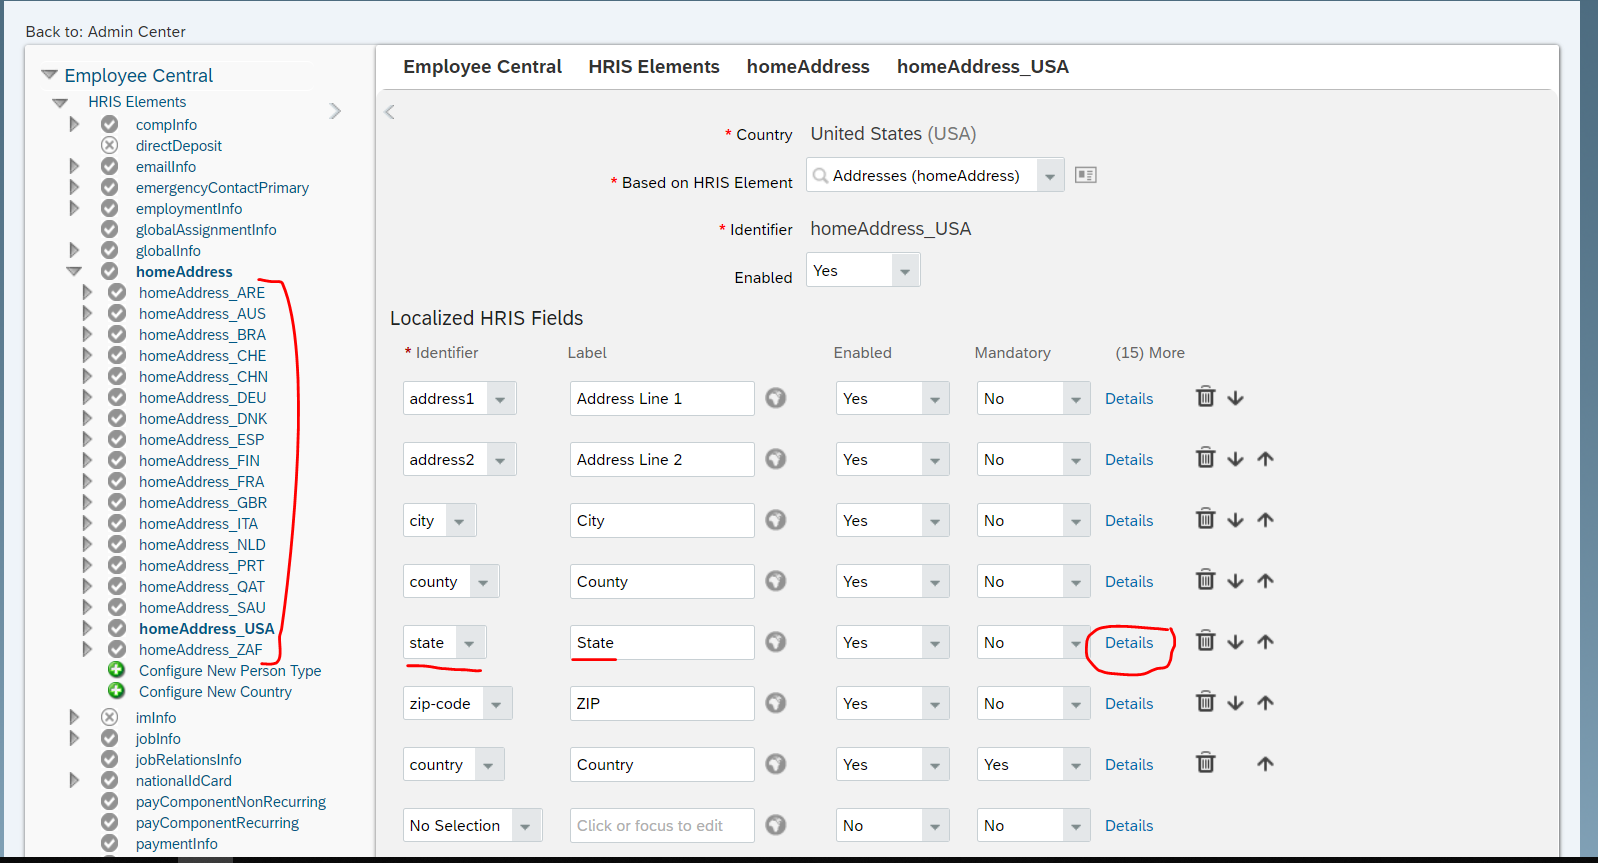Click green plus for Configure New Country
This screenshot has height=863, width=1598.
tap(116, 691)
